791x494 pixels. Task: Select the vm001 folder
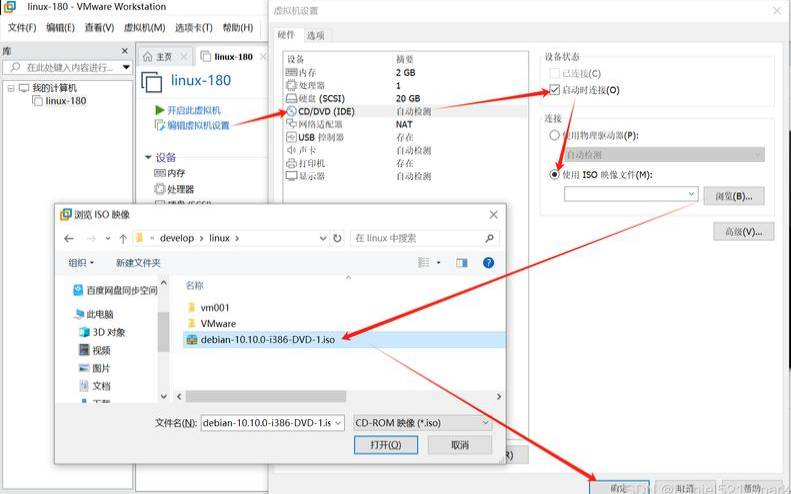coord(208,307)
